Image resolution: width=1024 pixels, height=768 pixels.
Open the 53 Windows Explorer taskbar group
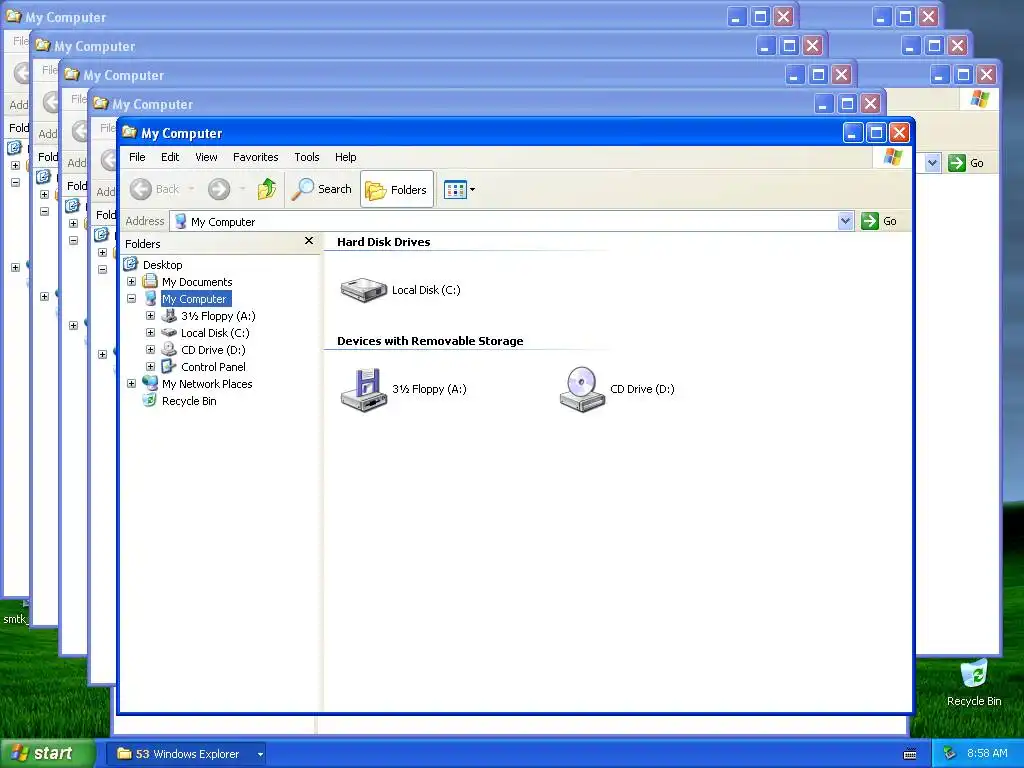(x=185, y=754)
